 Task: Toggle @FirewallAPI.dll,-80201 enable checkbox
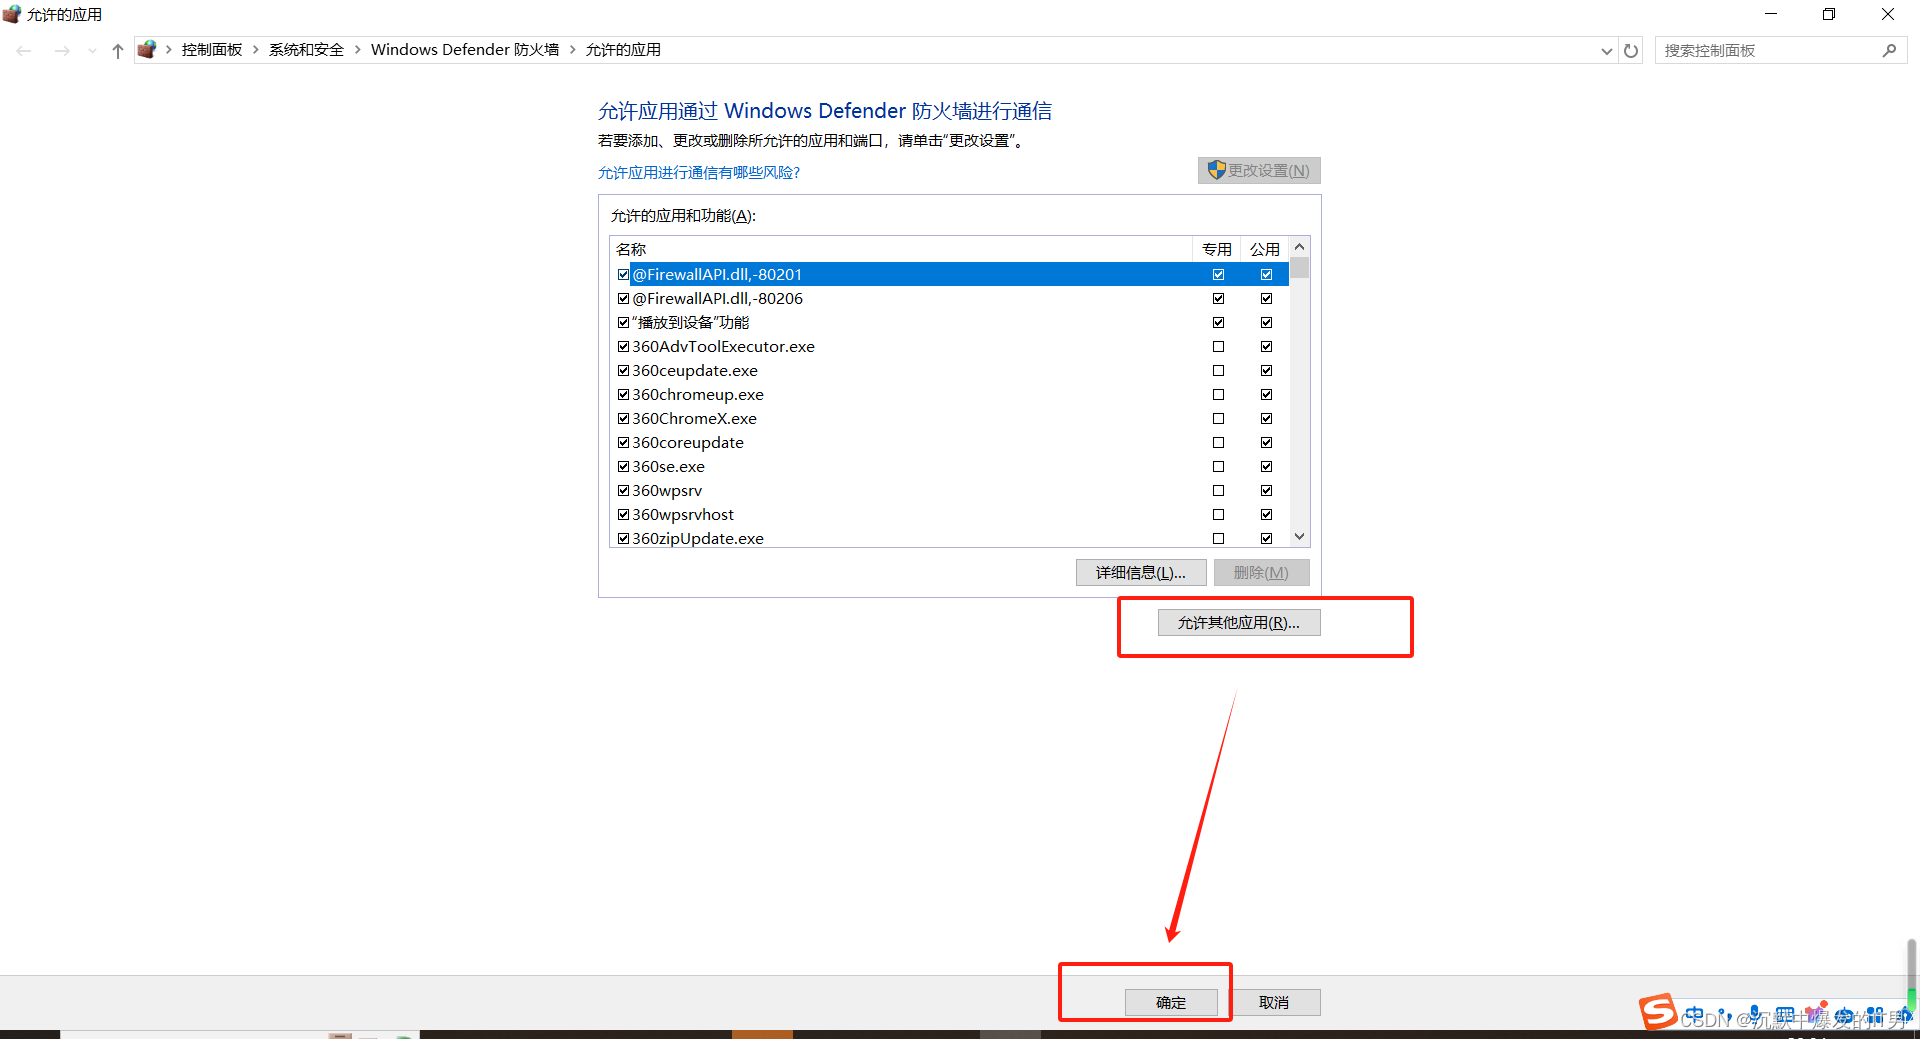623,275
